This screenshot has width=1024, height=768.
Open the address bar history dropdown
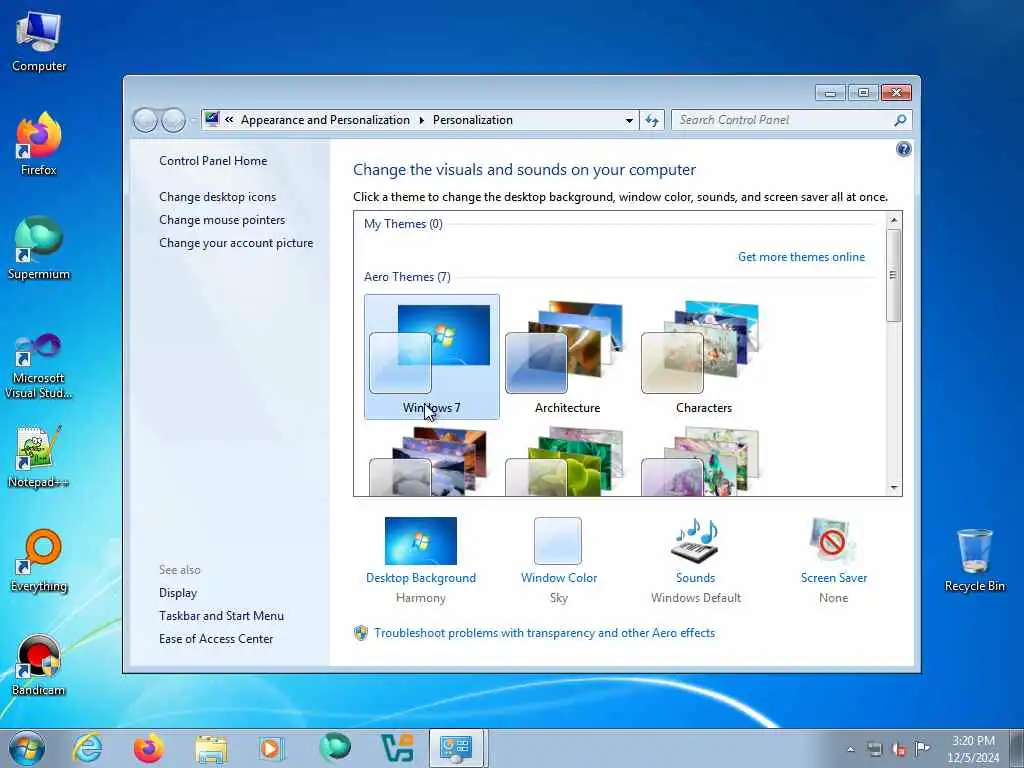629,120
